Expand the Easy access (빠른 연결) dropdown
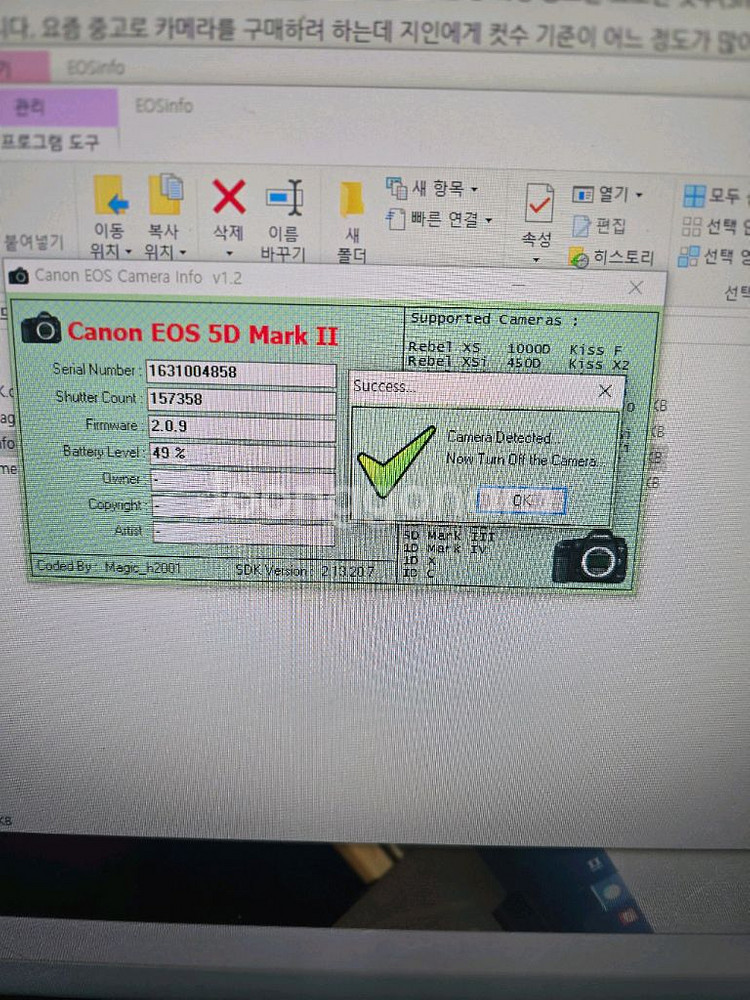The width and height of the screenshot is (750, 1000). (x=488, y=219)
